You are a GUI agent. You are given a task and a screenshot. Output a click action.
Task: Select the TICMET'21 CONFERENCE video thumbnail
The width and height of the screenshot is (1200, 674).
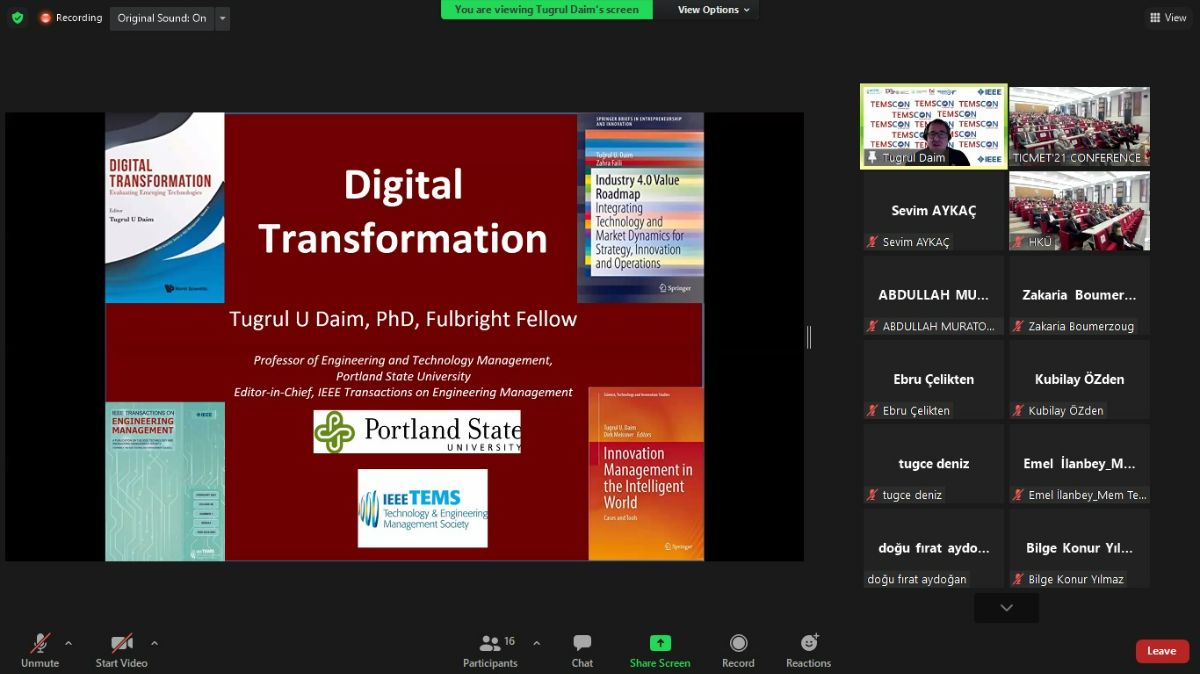(1079, 126)
